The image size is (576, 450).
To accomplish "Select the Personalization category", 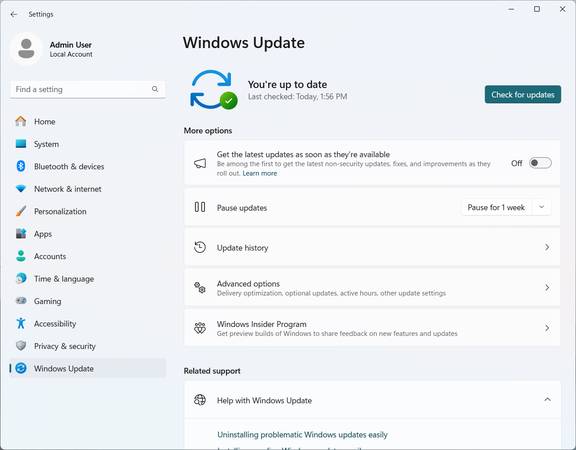I will pyautogui.click(x=88, y=211).
